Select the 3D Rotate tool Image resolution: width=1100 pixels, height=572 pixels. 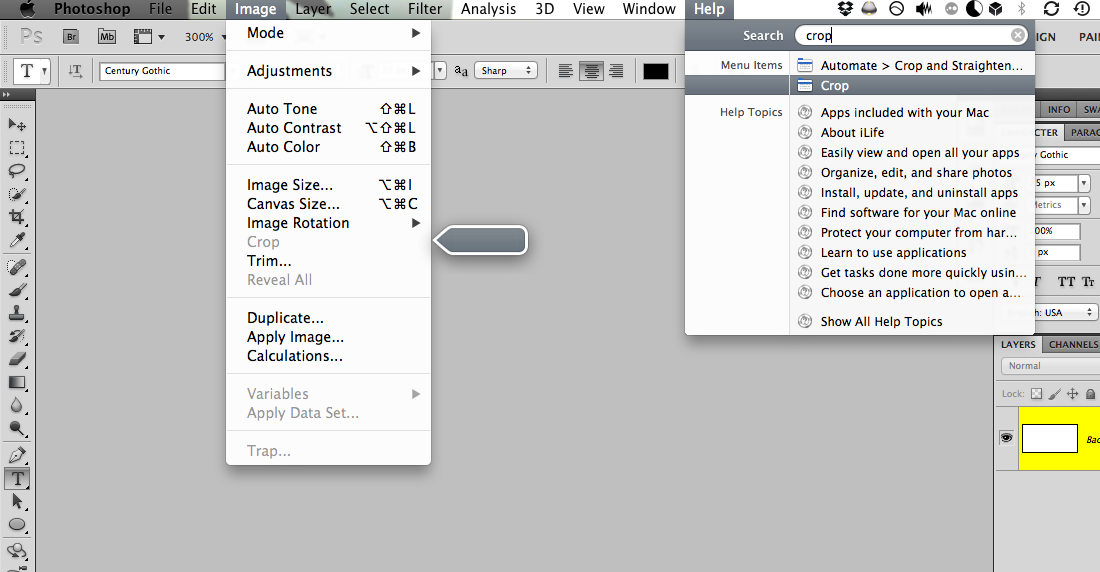tap(17, 551)
